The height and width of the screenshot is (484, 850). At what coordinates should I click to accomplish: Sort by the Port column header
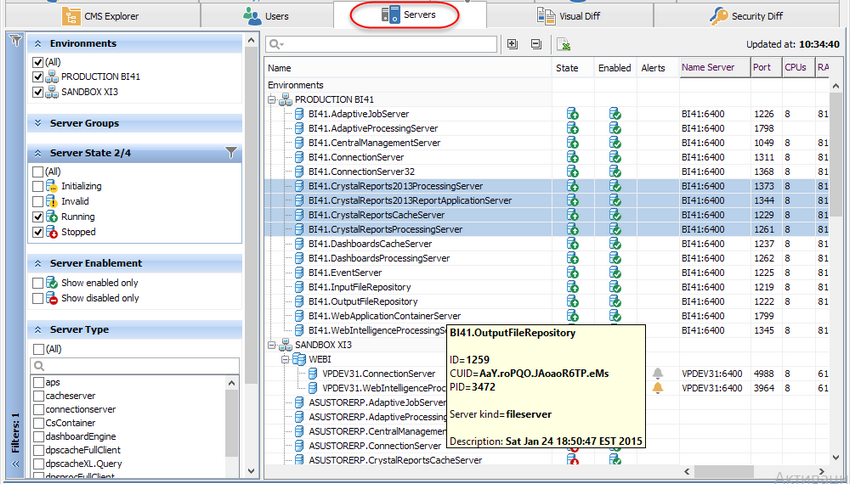pyautogui.click(x=766, y=68)
